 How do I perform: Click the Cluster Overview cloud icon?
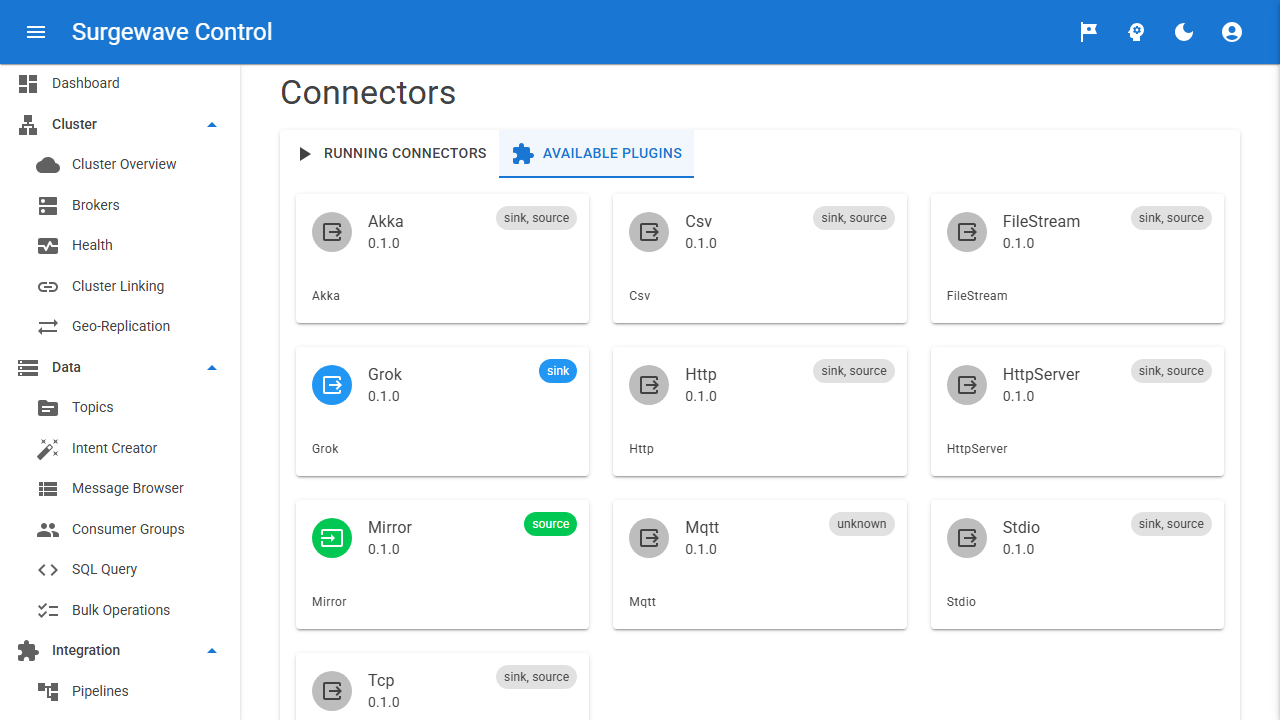pos(48,165)
